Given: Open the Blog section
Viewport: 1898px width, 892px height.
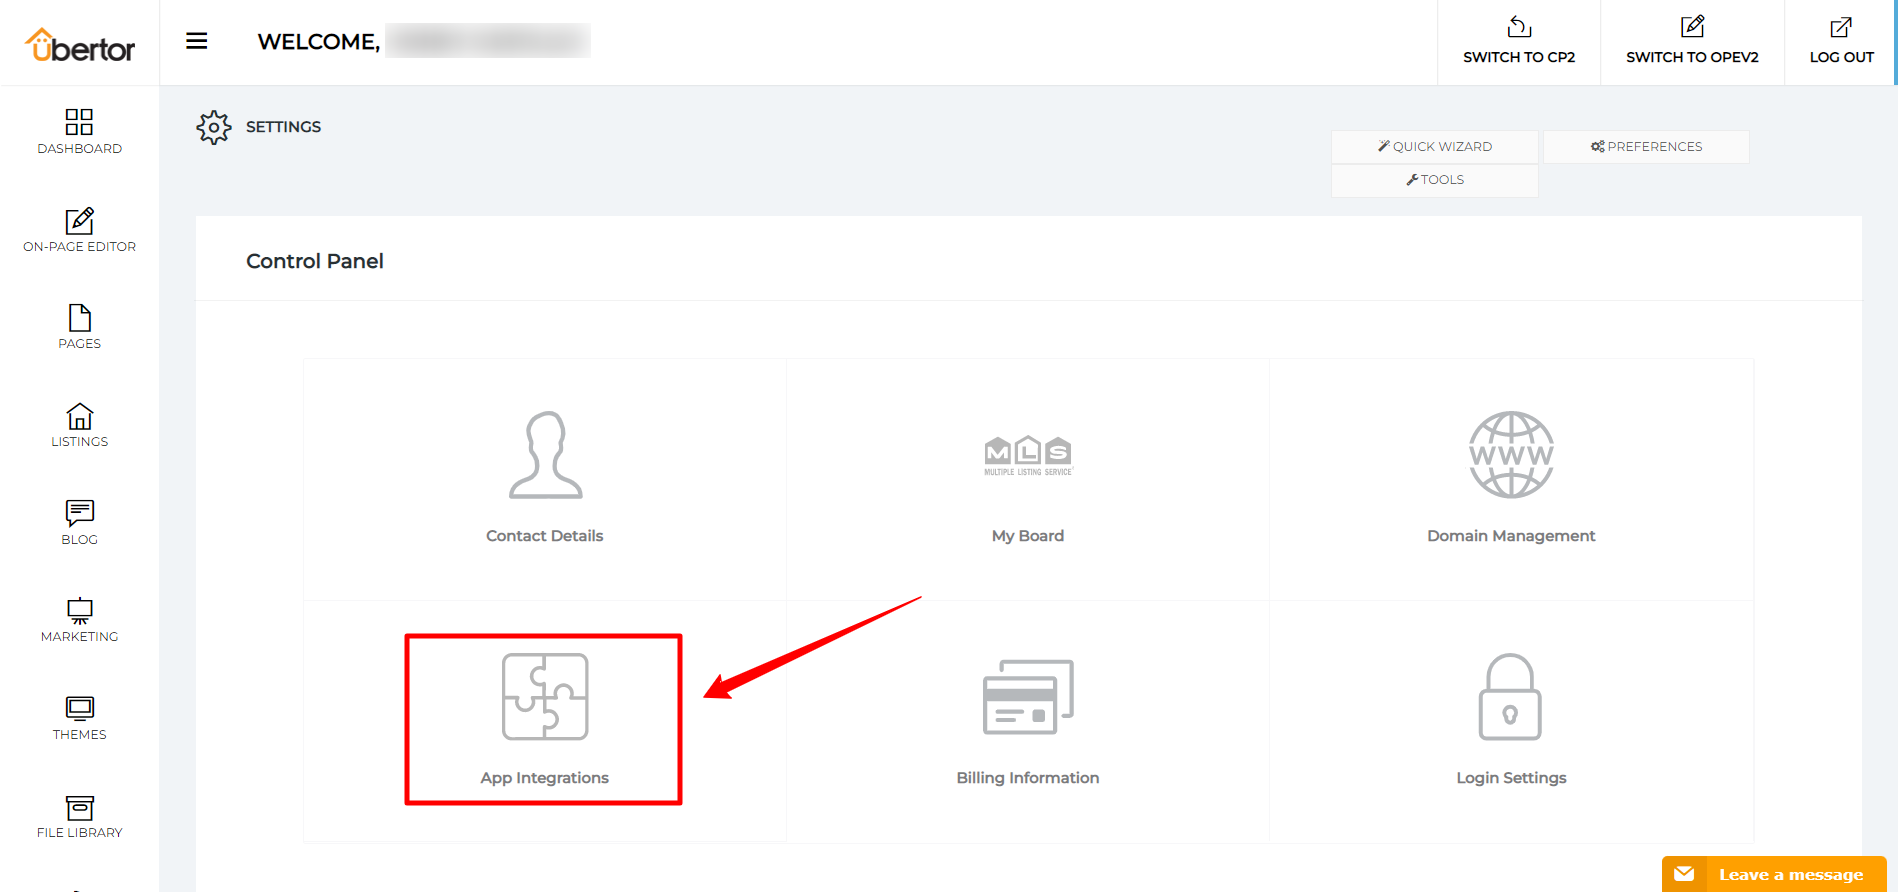Looking at the screenshot, I should 79,523.
